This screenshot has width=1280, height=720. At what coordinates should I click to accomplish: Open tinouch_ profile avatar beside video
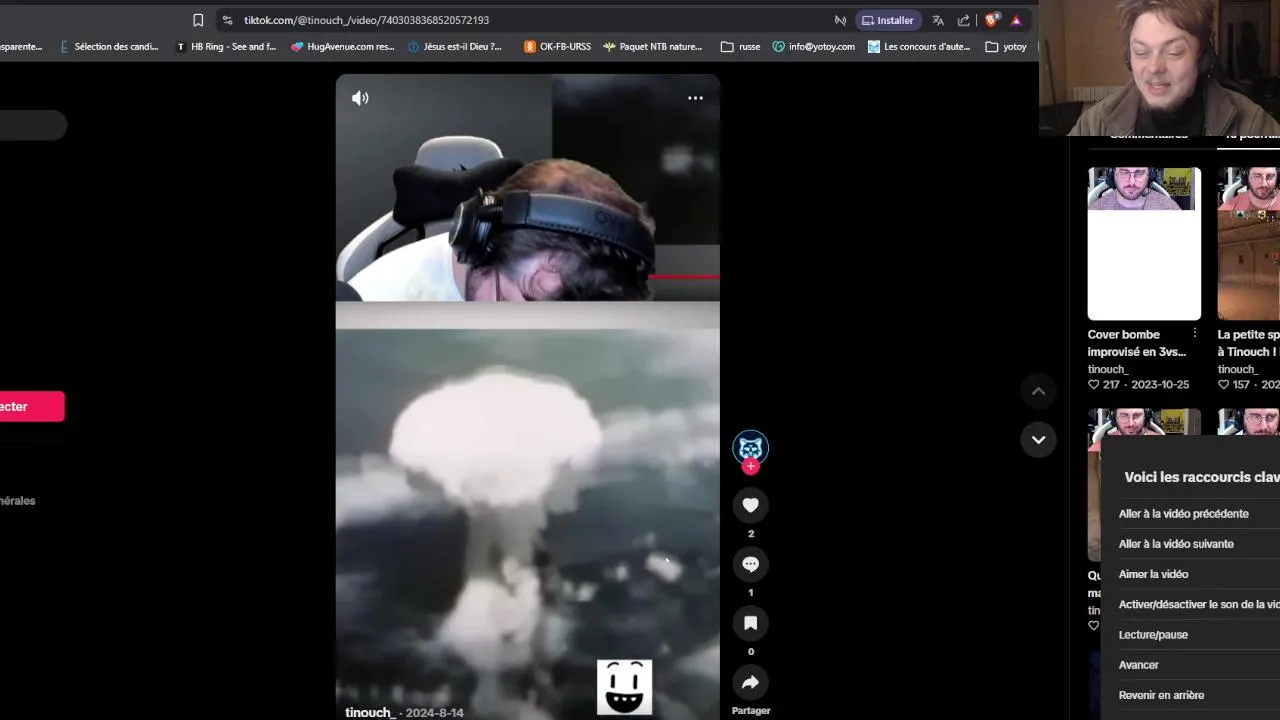click(750, 448)
